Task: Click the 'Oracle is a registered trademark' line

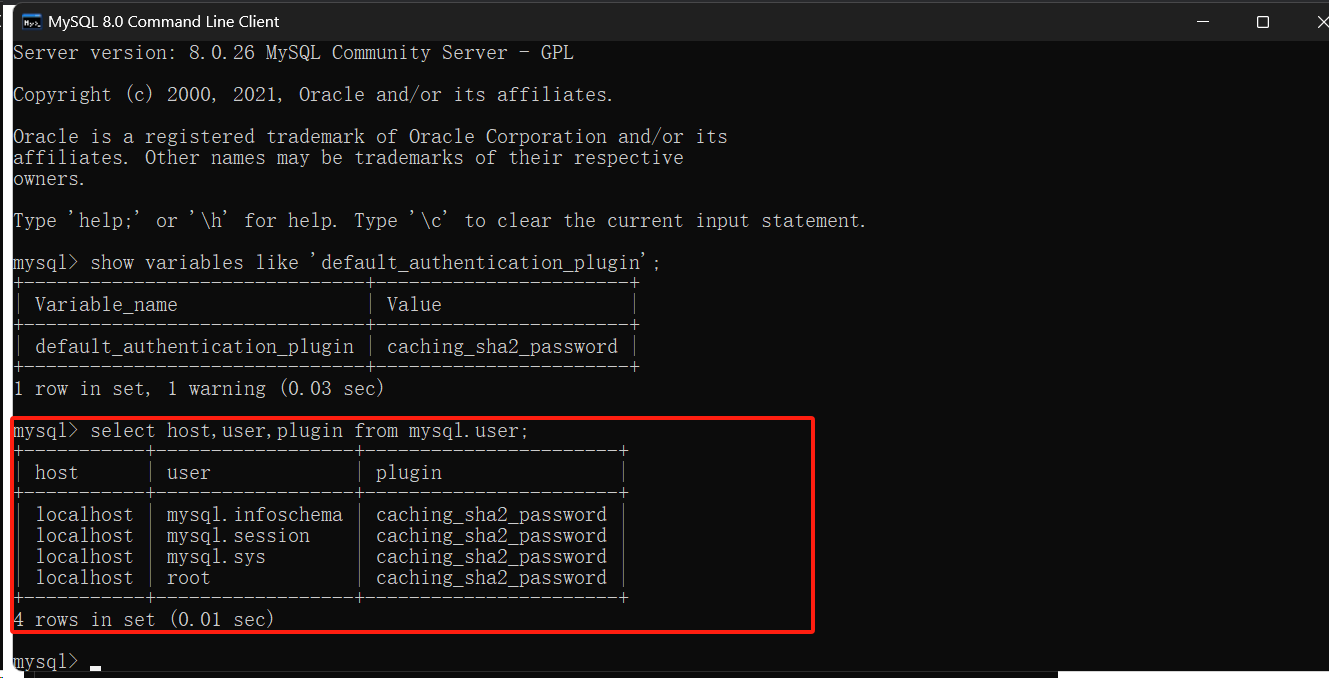Action: tap(370, 137)
